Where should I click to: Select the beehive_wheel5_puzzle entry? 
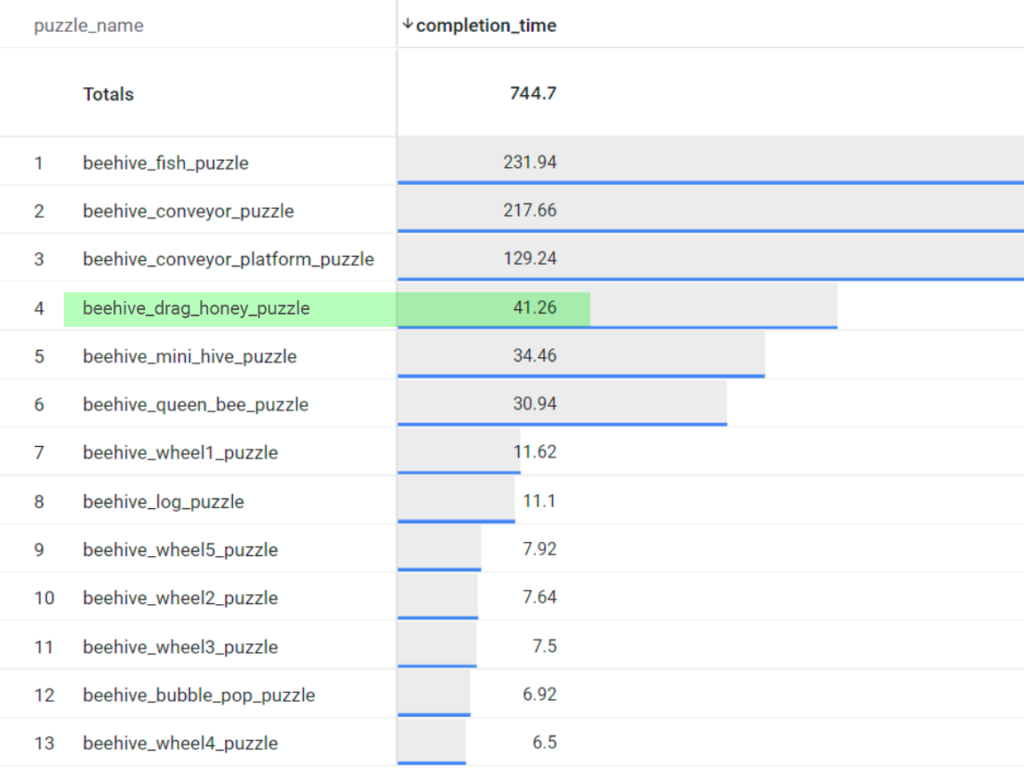click(180, 550)
